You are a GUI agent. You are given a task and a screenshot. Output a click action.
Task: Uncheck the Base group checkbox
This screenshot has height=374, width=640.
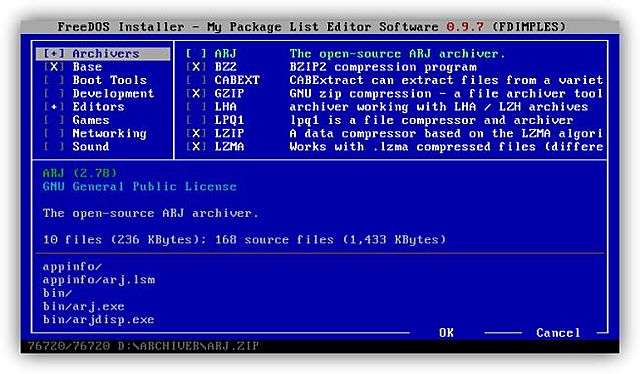pos(54,67)
